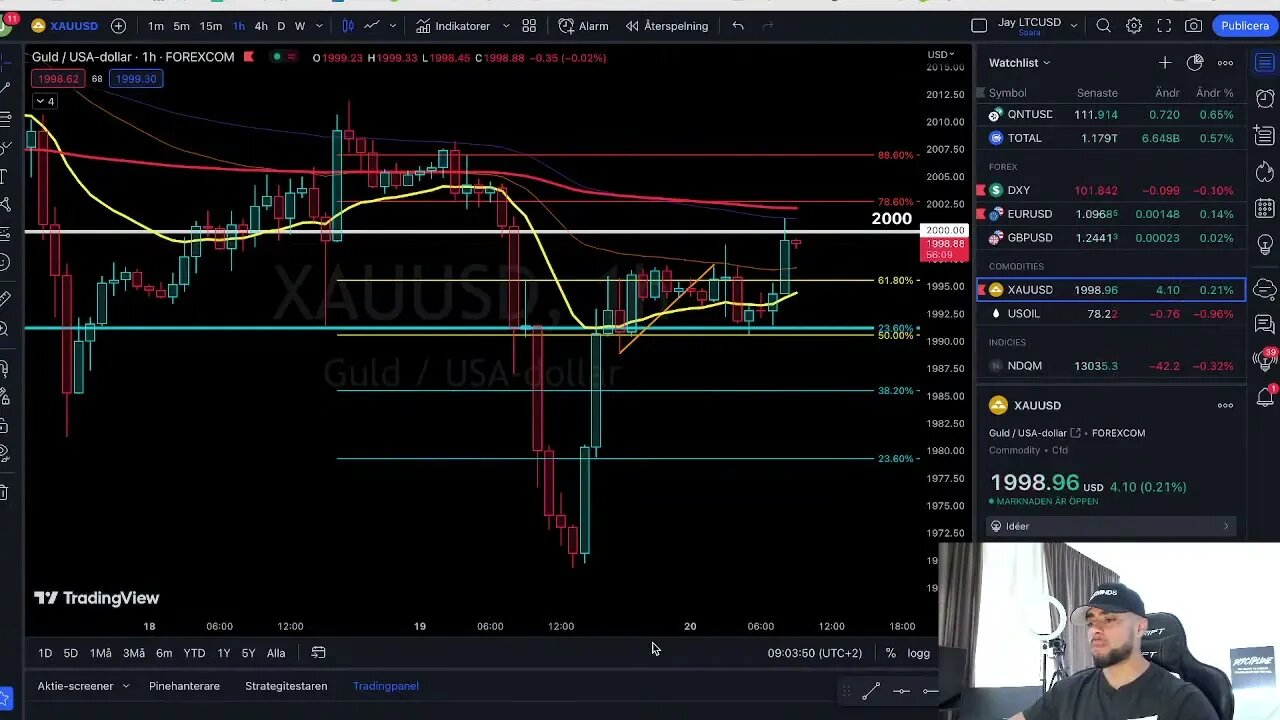Click the sell price 1998.62 button

pyautogui.click(x=58, y=78)
